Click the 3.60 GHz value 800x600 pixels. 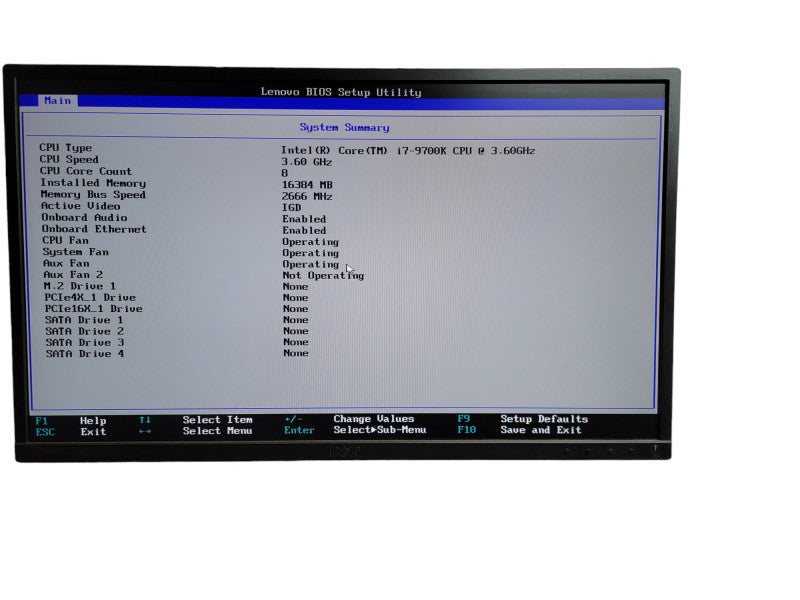click(x=307, y=162)
